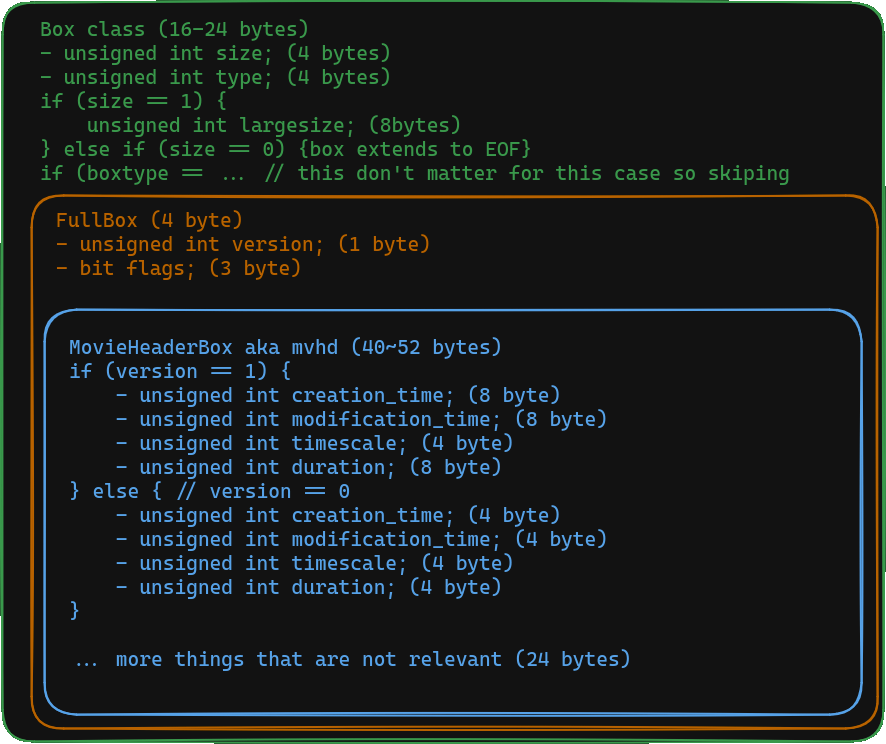Click the "unsigned int largesize; (8bytes)" line
886x744 pixels.
click(x=273, y=125)
